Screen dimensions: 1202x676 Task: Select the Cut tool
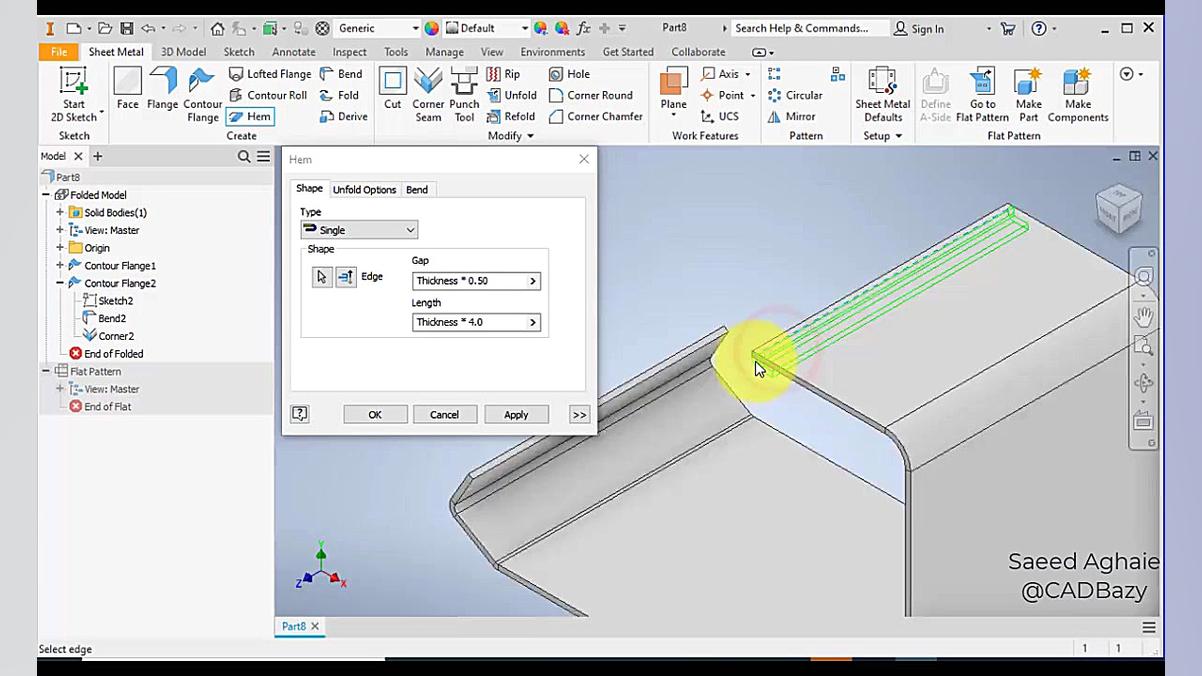pos(392,89)
